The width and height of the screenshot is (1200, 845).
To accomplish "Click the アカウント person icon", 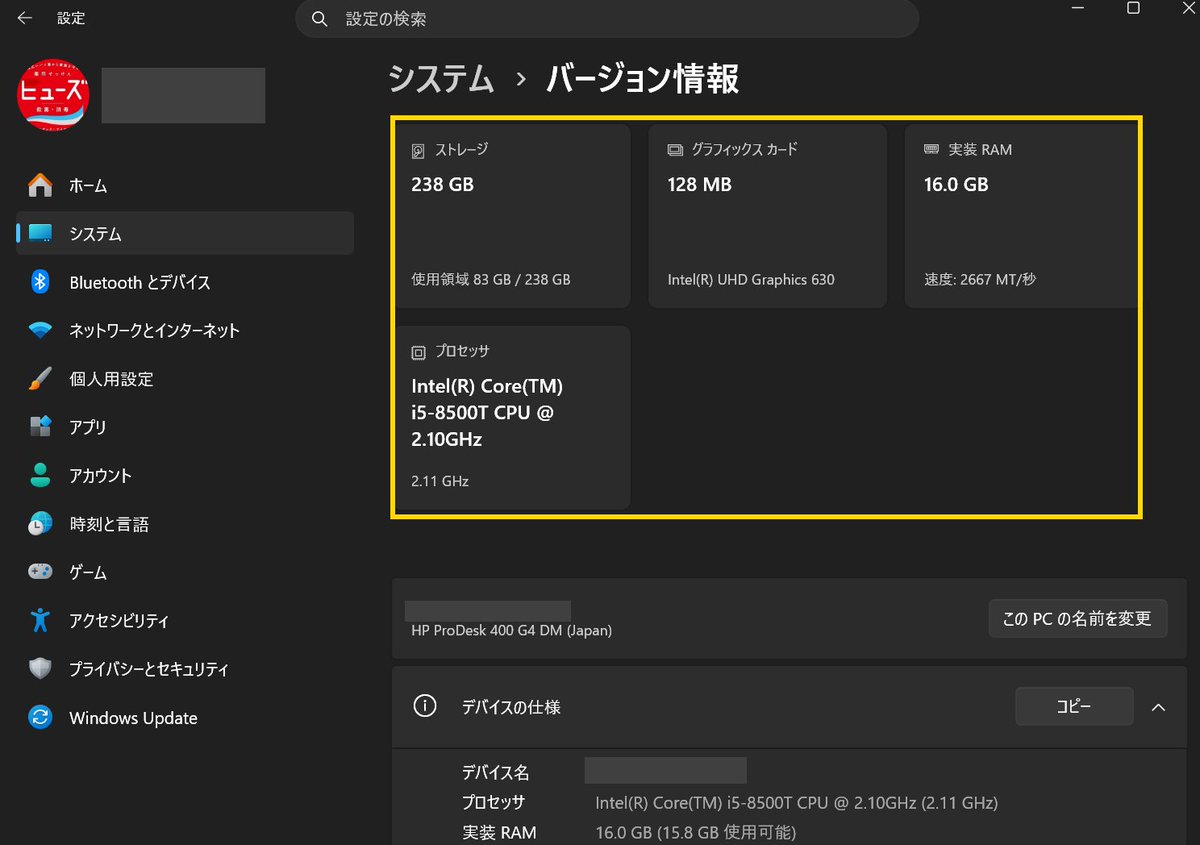I will tap(40, 475).
